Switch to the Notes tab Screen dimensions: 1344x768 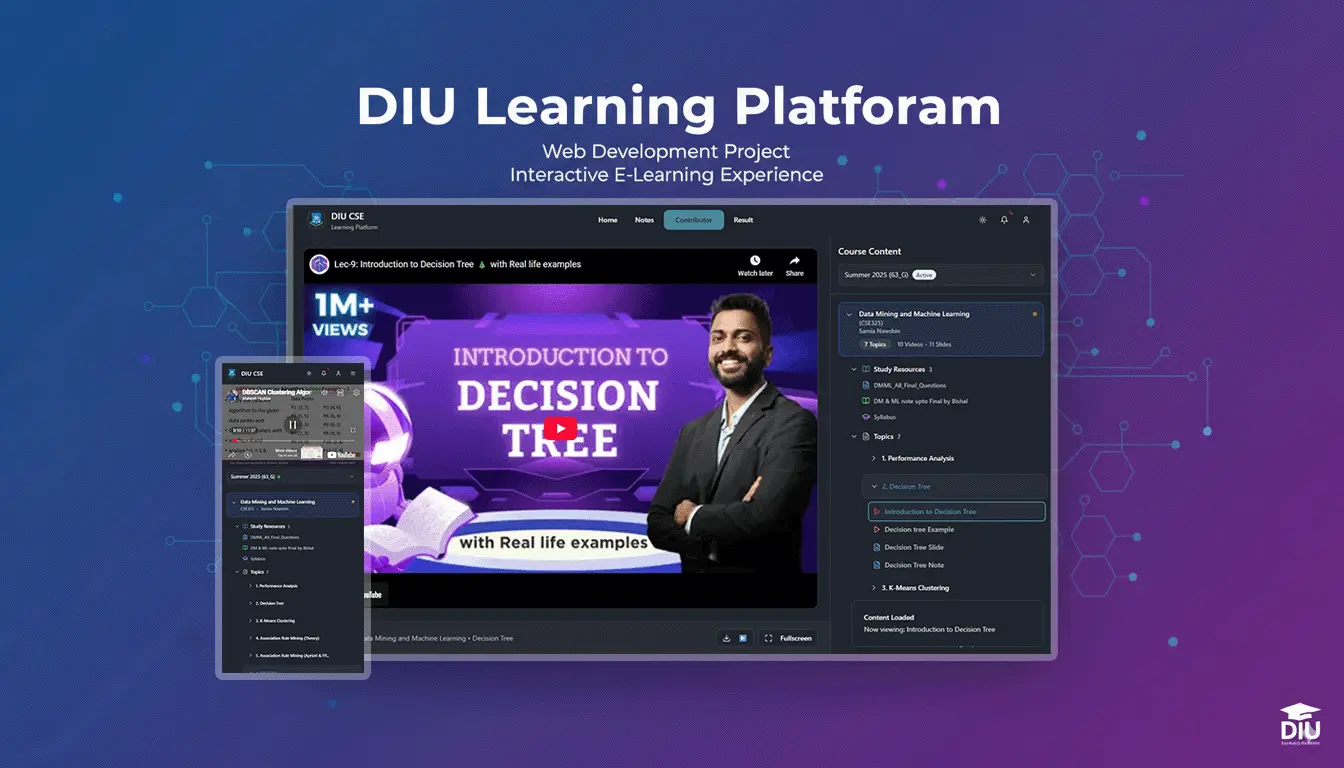tap(644, 219)
